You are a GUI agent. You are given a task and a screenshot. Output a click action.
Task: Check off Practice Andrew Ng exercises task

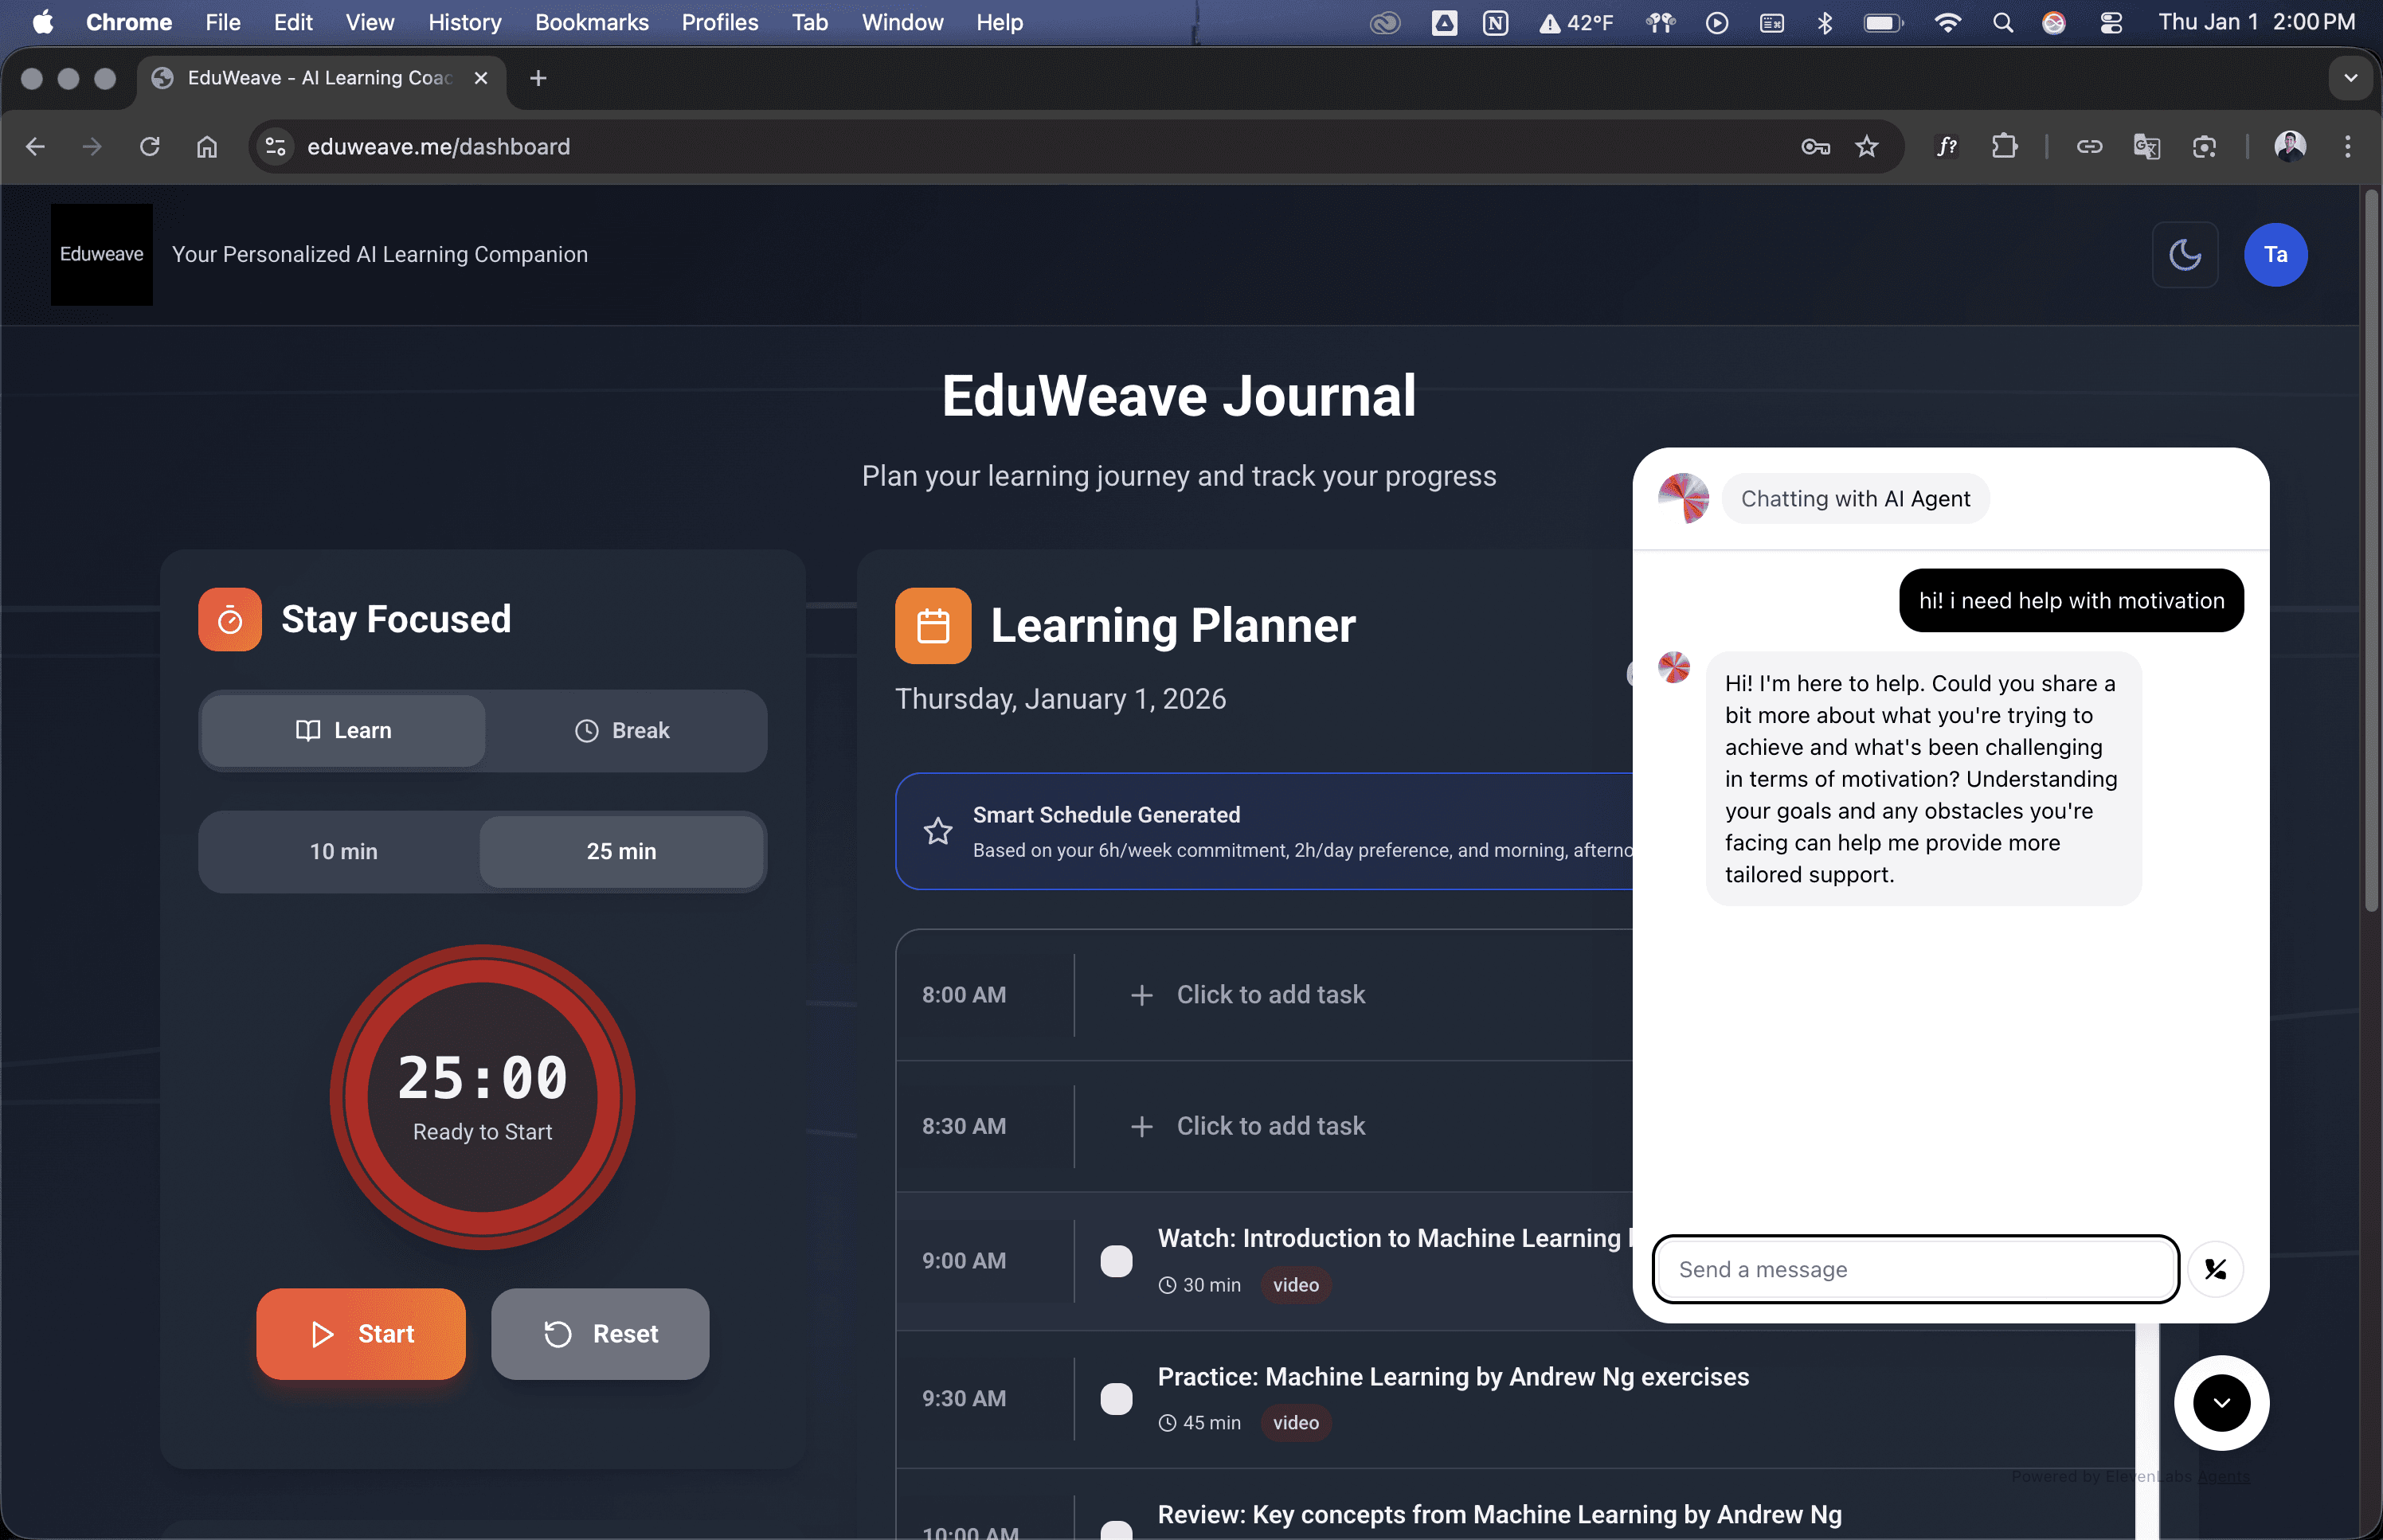point(1116,1398)
